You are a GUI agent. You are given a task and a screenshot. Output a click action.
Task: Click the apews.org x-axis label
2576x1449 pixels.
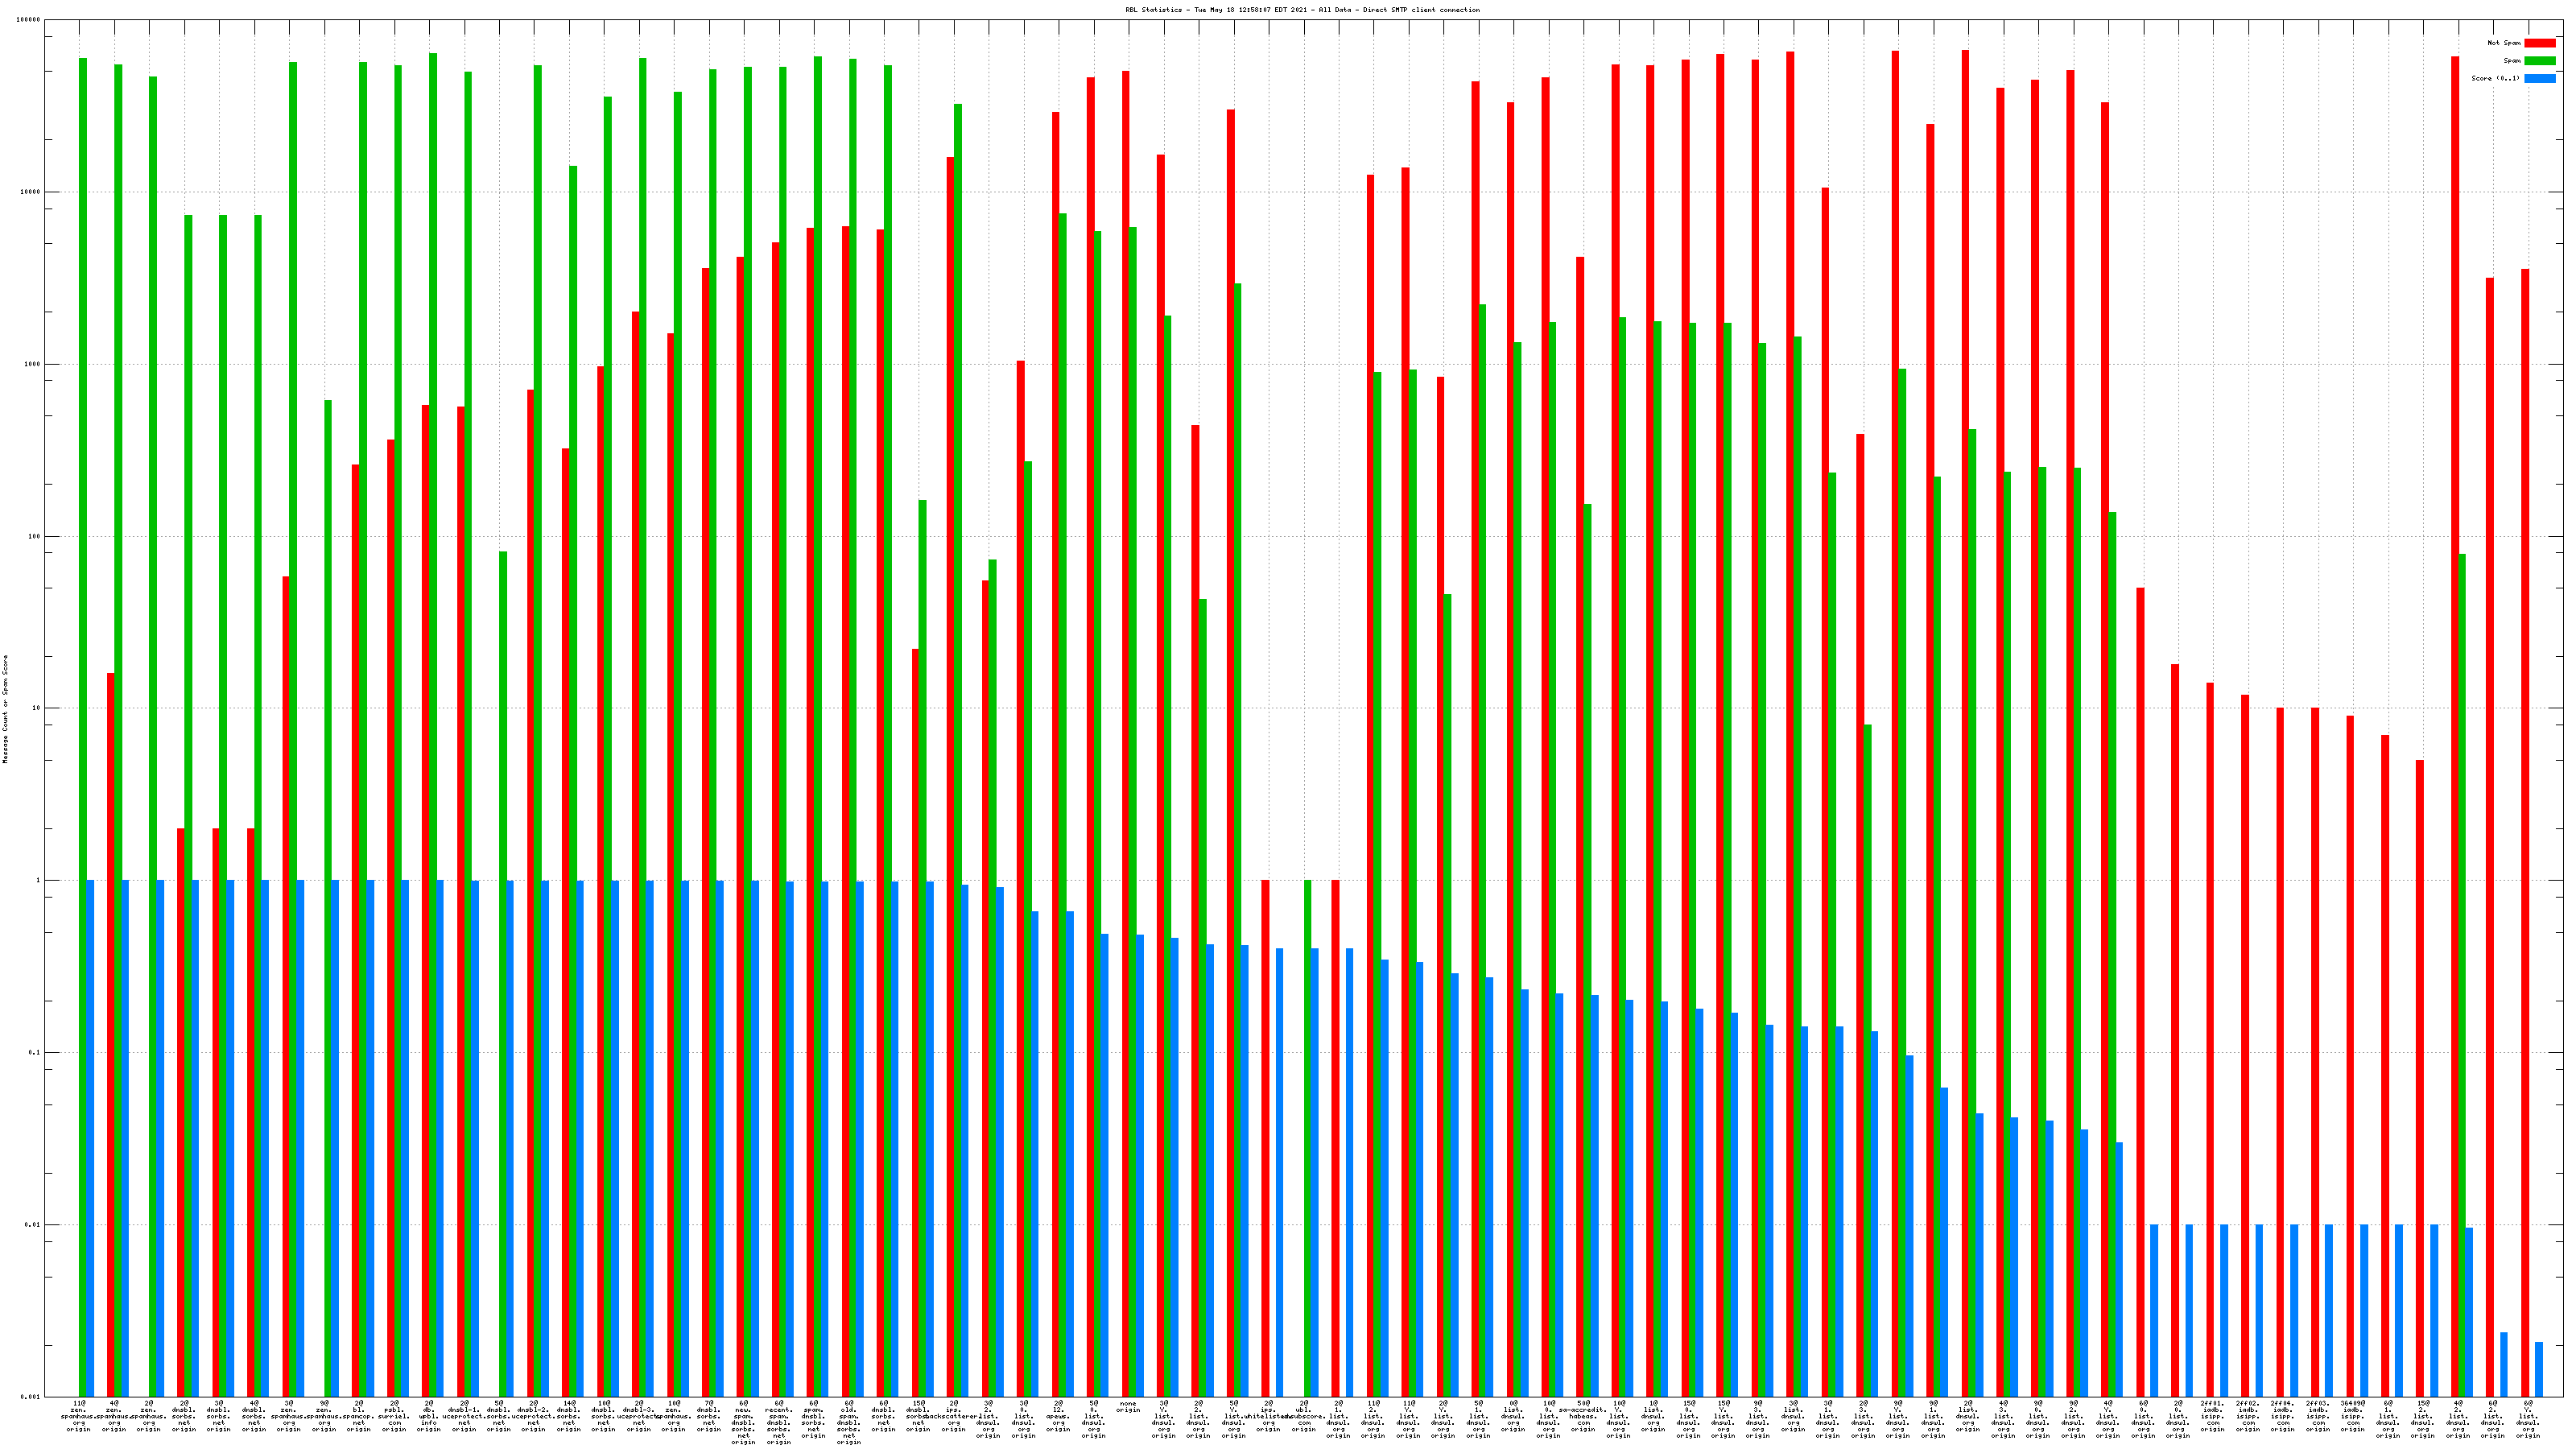1058,1416
